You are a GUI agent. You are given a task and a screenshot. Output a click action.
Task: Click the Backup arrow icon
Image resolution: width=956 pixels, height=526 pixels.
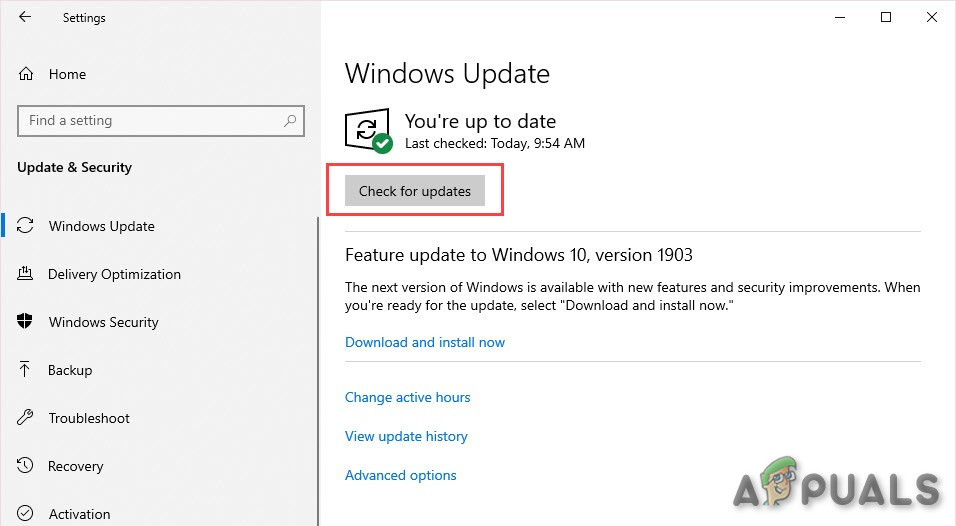(26, 370)
